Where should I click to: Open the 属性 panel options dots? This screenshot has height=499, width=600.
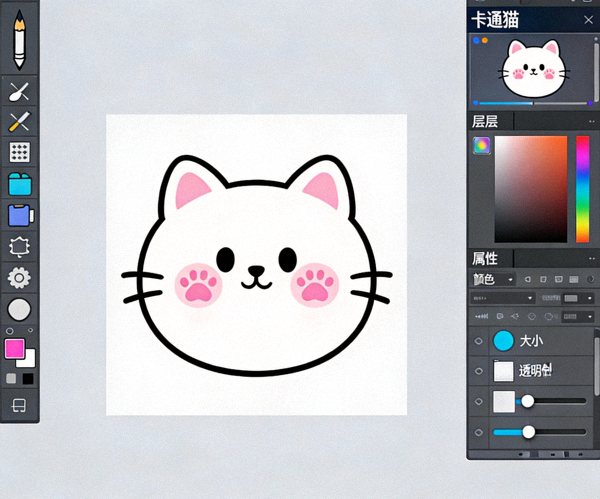592,259
